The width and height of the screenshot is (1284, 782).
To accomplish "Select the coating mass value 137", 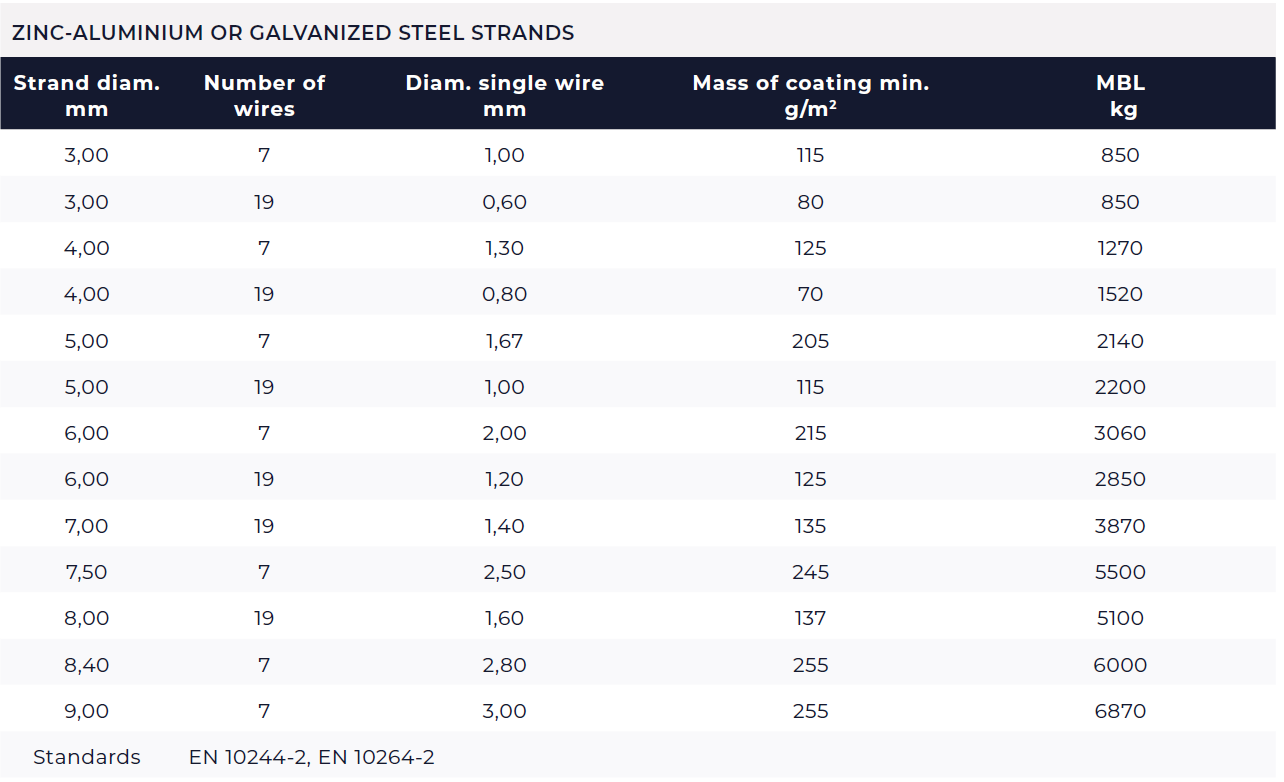I will 810,618.
